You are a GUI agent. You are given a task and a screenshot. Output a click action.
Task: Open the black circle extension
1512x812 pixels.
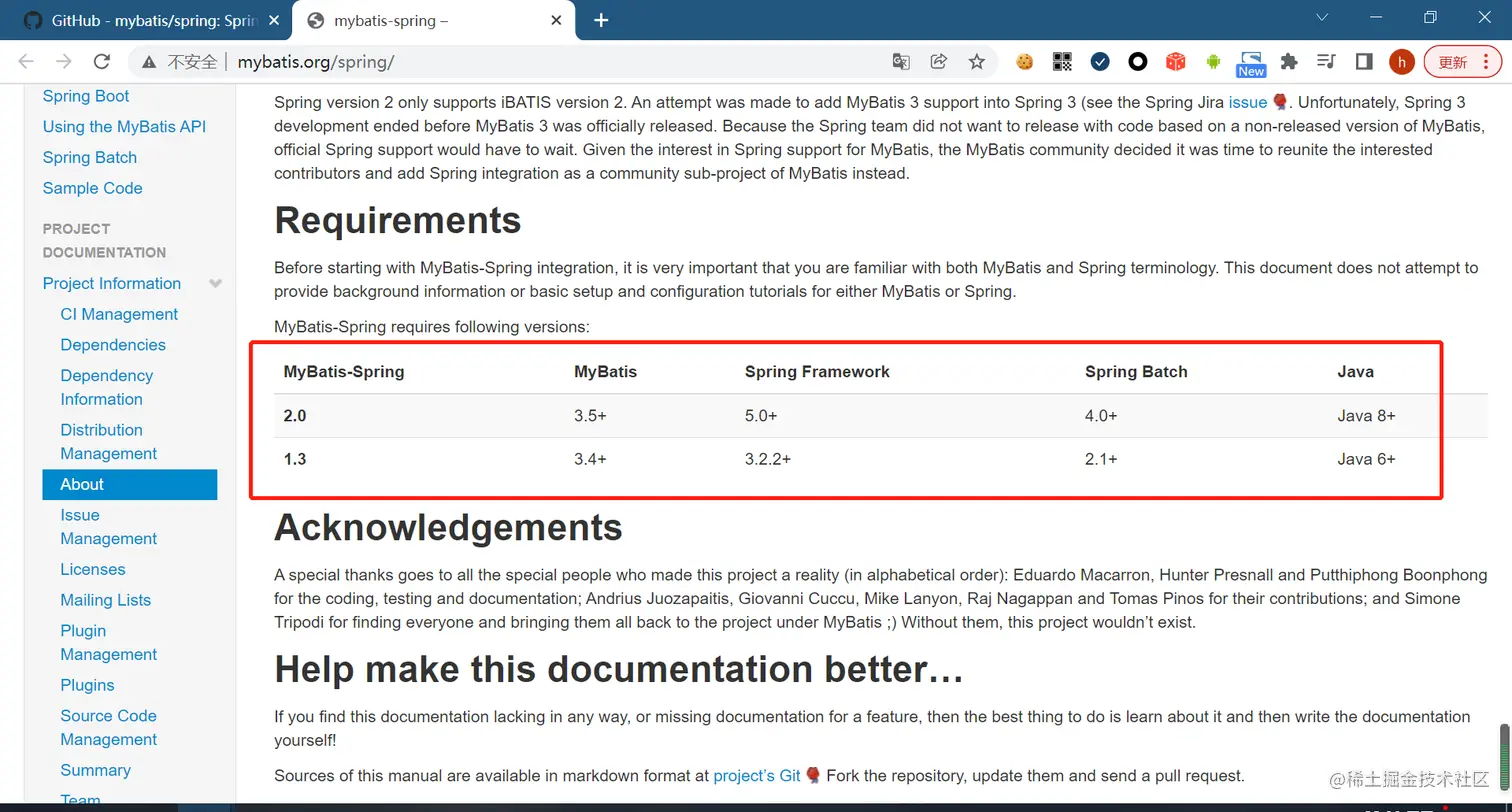[1138, 62]
